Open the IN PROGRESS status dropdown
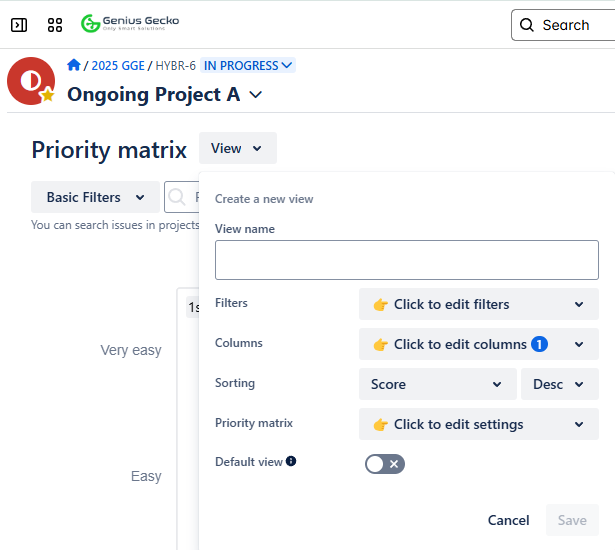This screenshot has width=615, height=550. [x=248, y=66]
